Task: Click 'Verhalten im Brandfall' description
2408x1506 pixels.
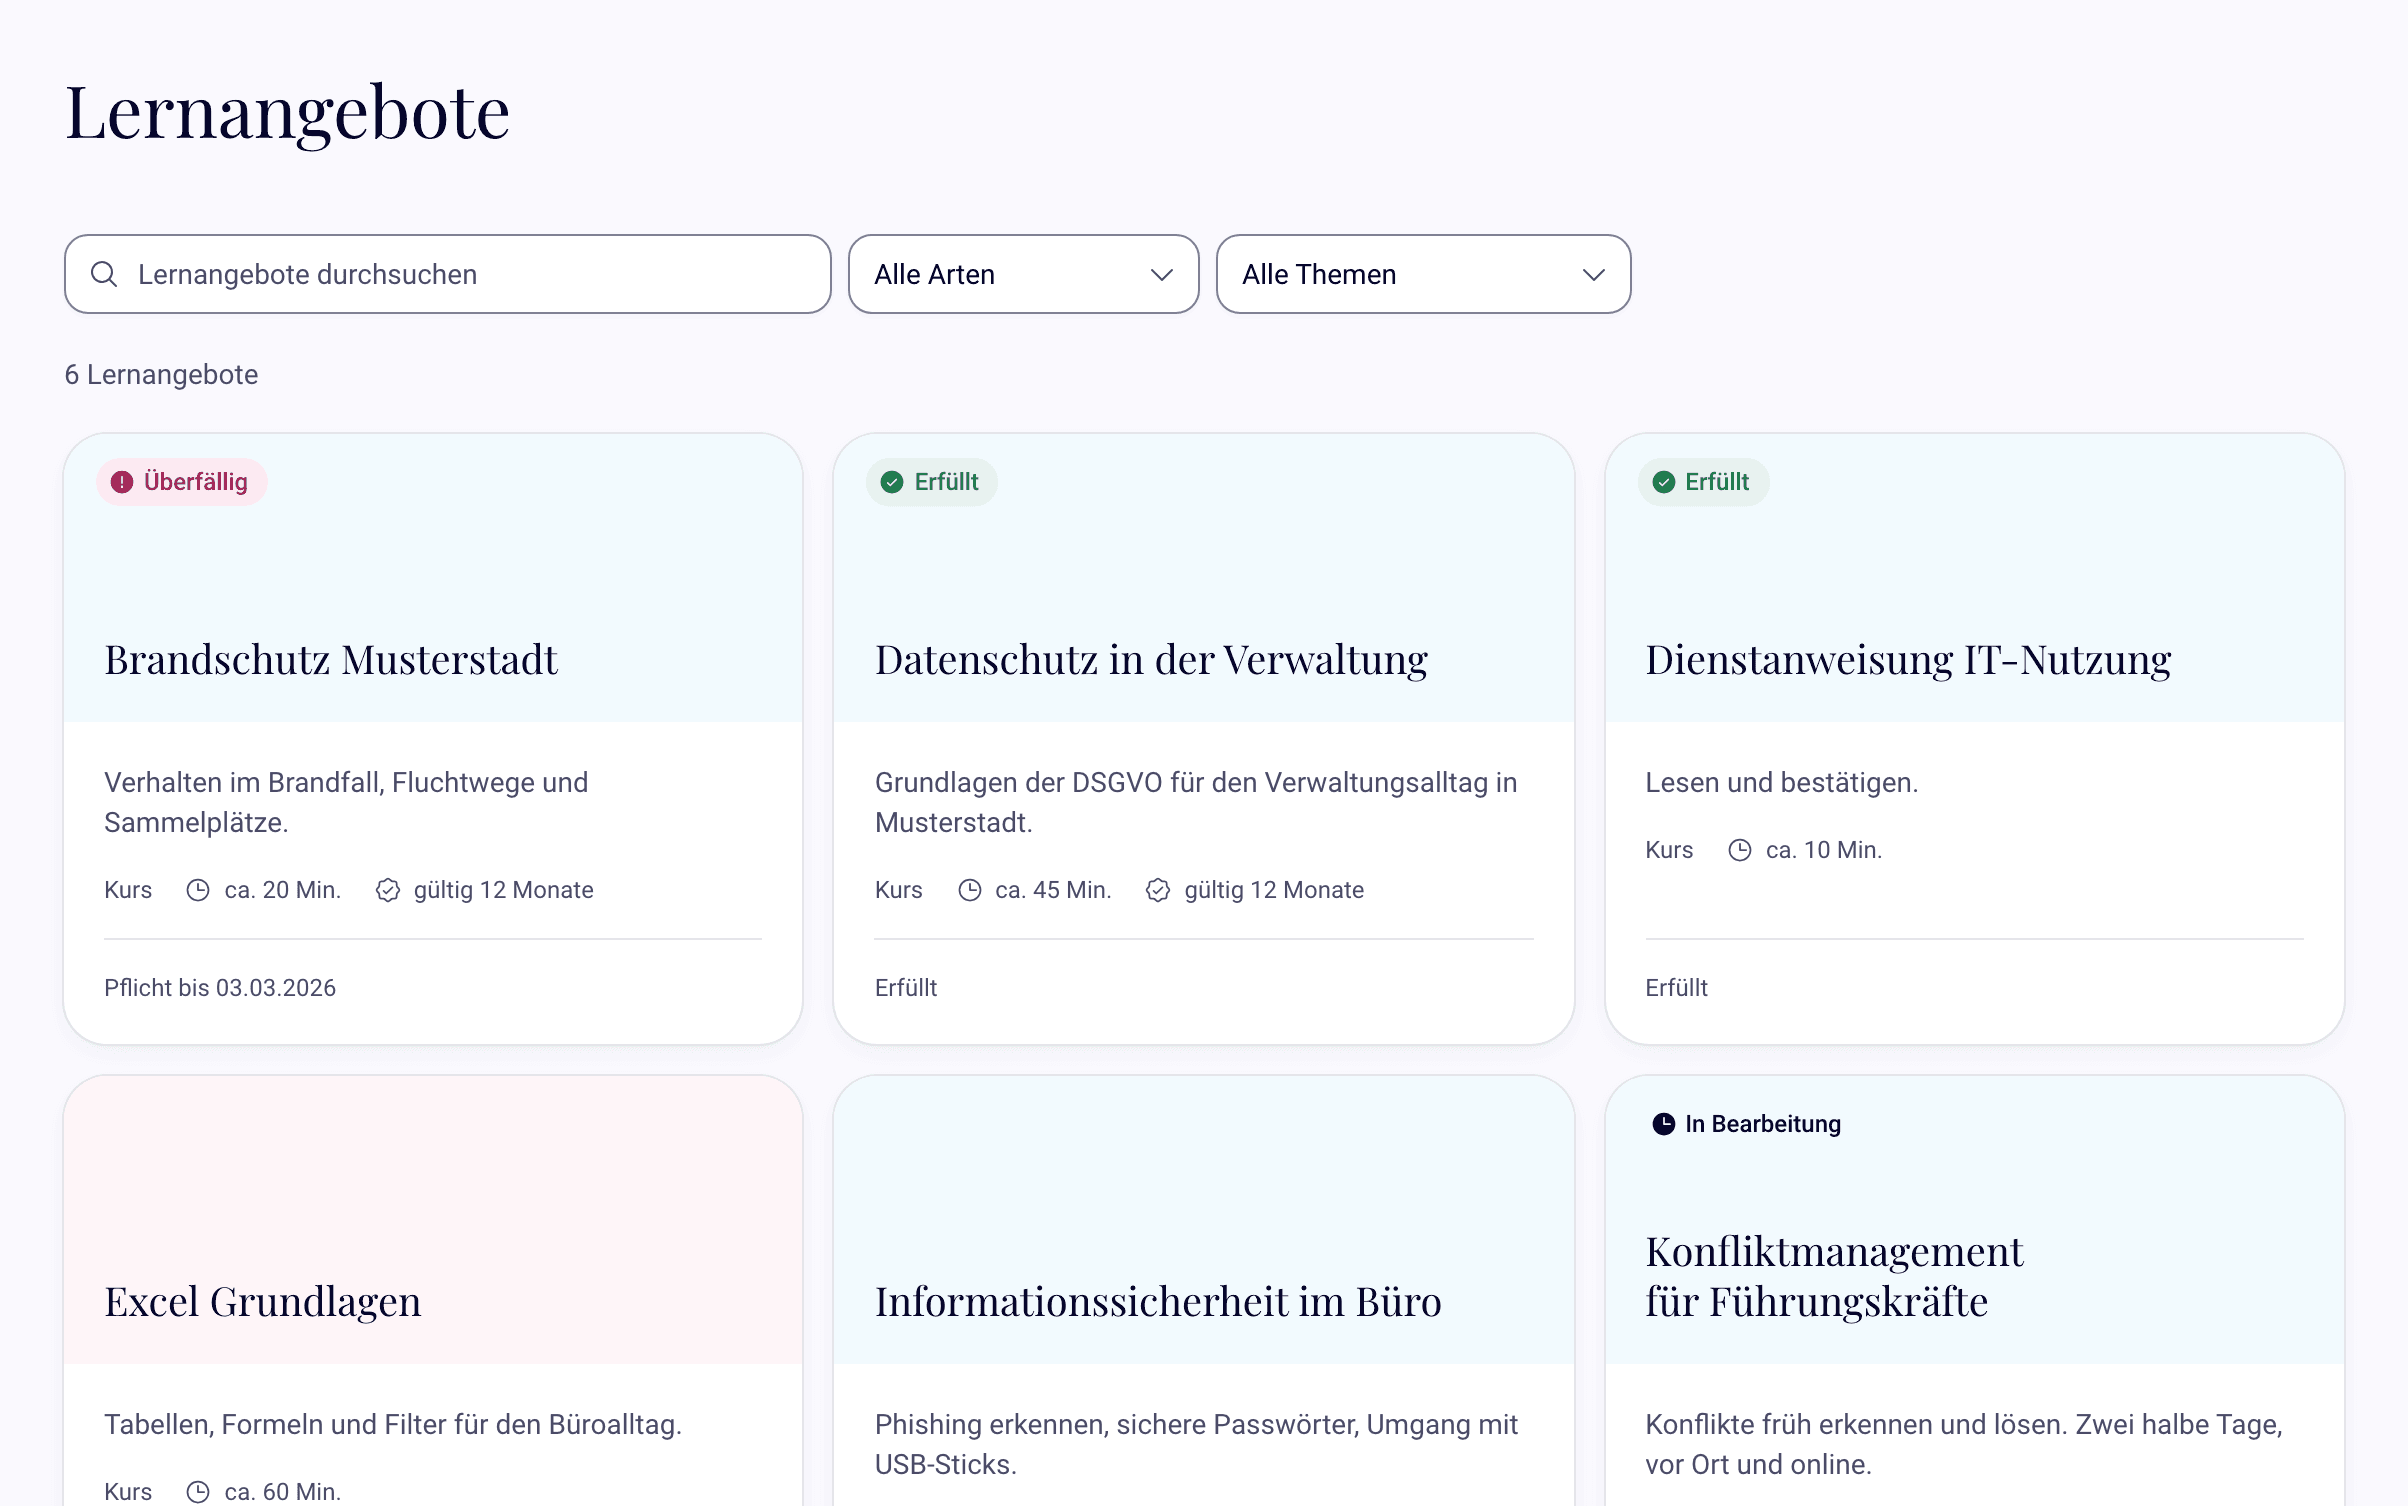Action: (x=346, y=802)
